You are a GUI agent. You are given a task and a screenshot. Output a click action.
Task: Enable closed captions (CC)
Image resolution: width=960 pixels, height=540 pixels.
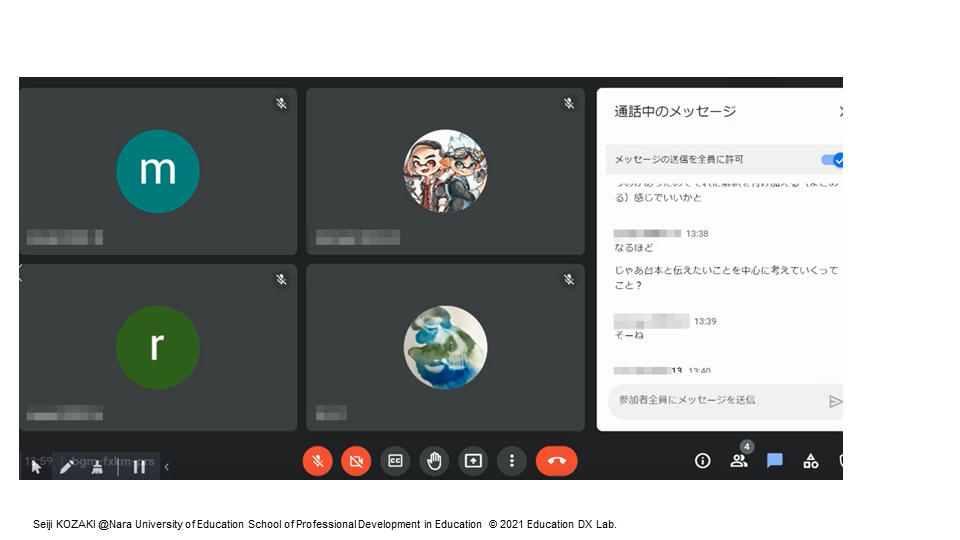[x=395, y=461]
